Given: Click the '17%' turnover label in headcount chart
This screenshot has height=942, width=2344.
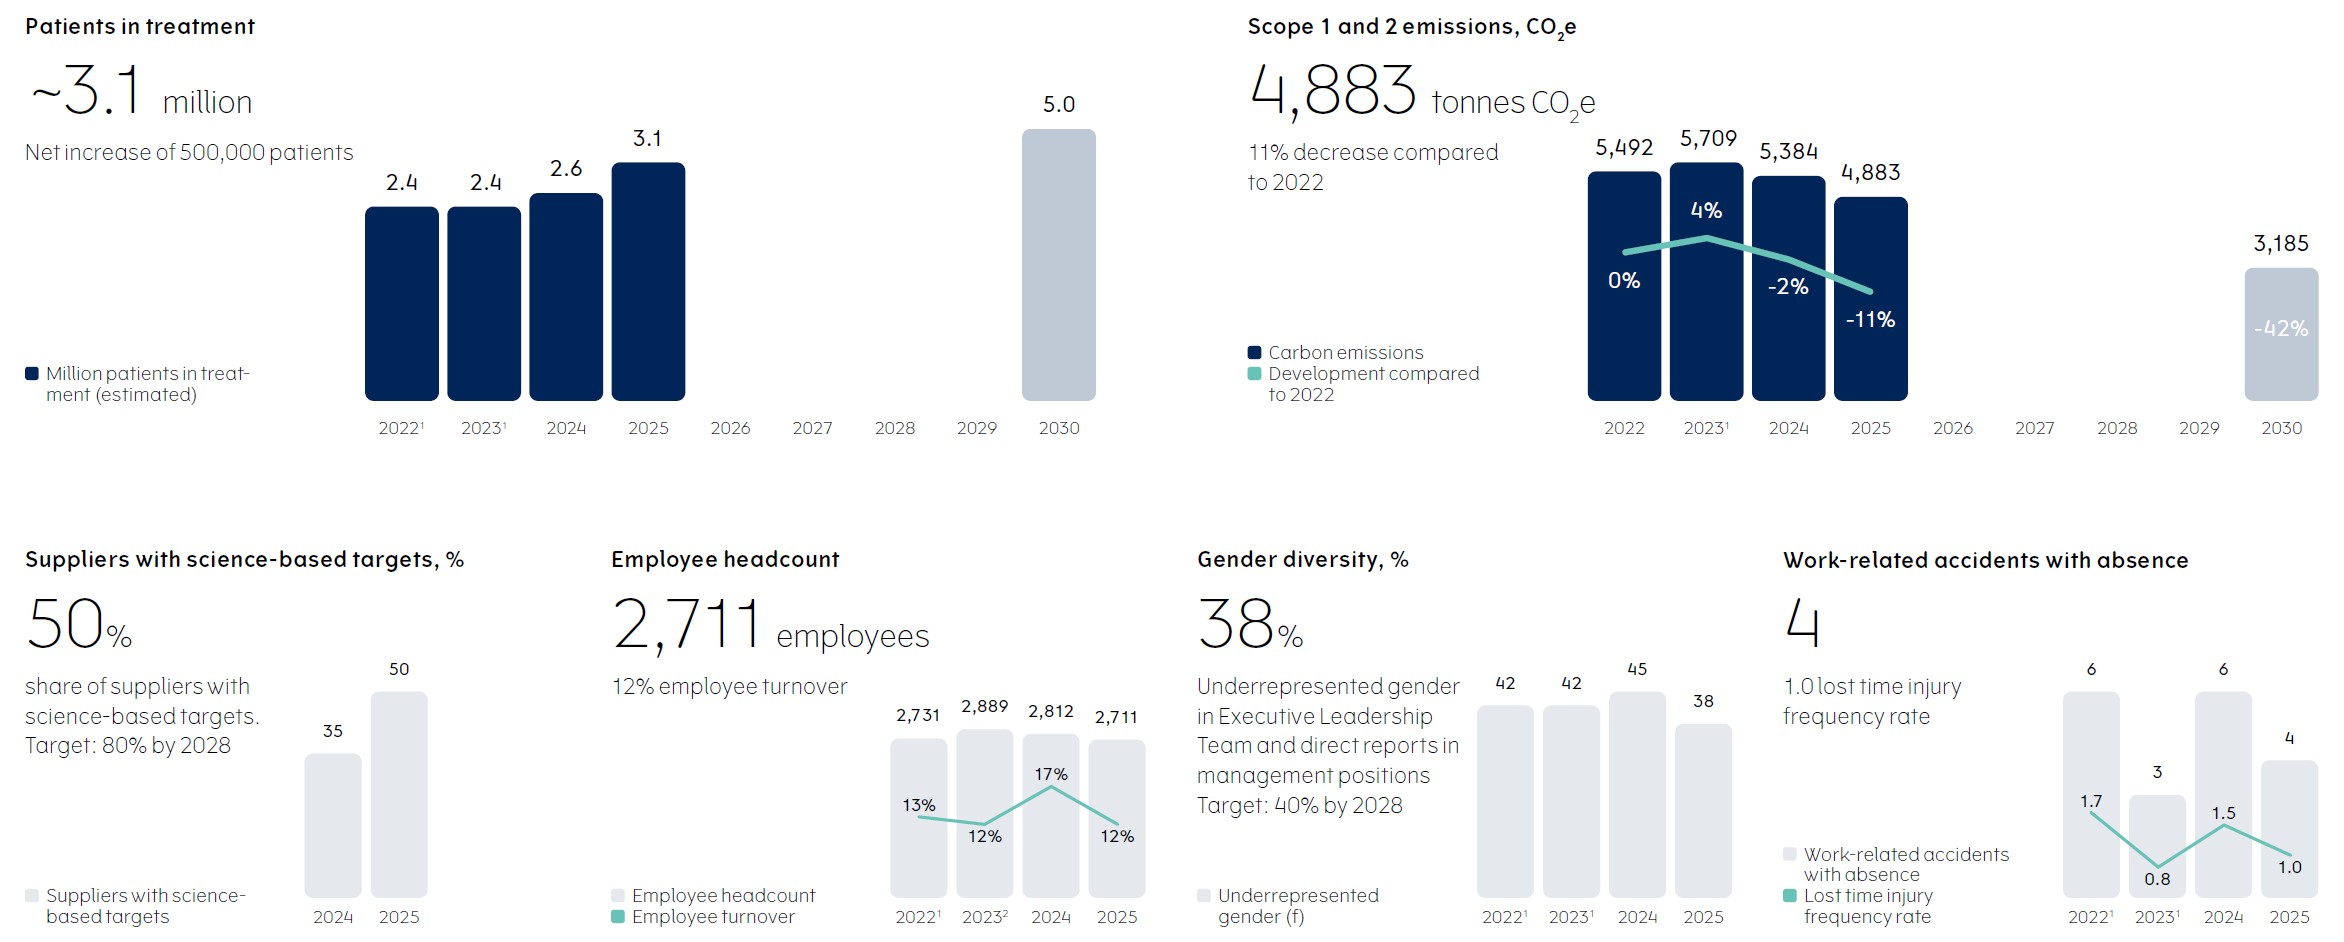Looking at the screenshot, I should [1051, 775].
